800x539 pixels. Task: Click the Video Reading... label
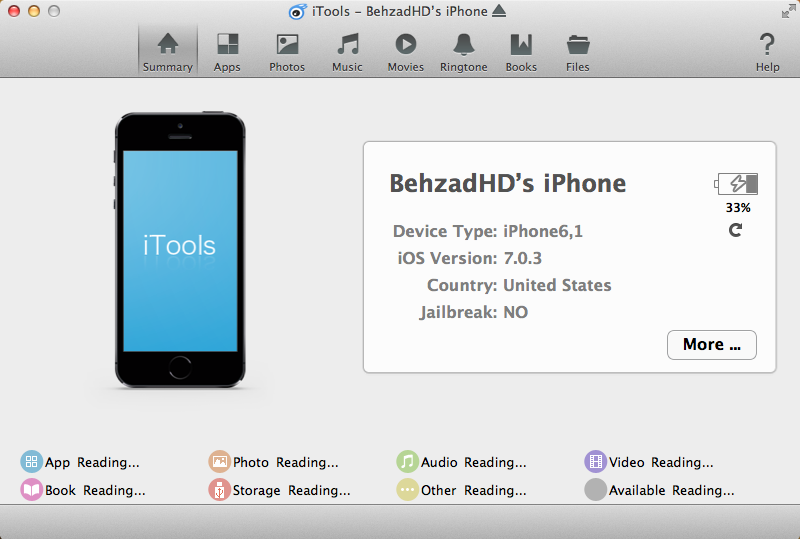661,462
